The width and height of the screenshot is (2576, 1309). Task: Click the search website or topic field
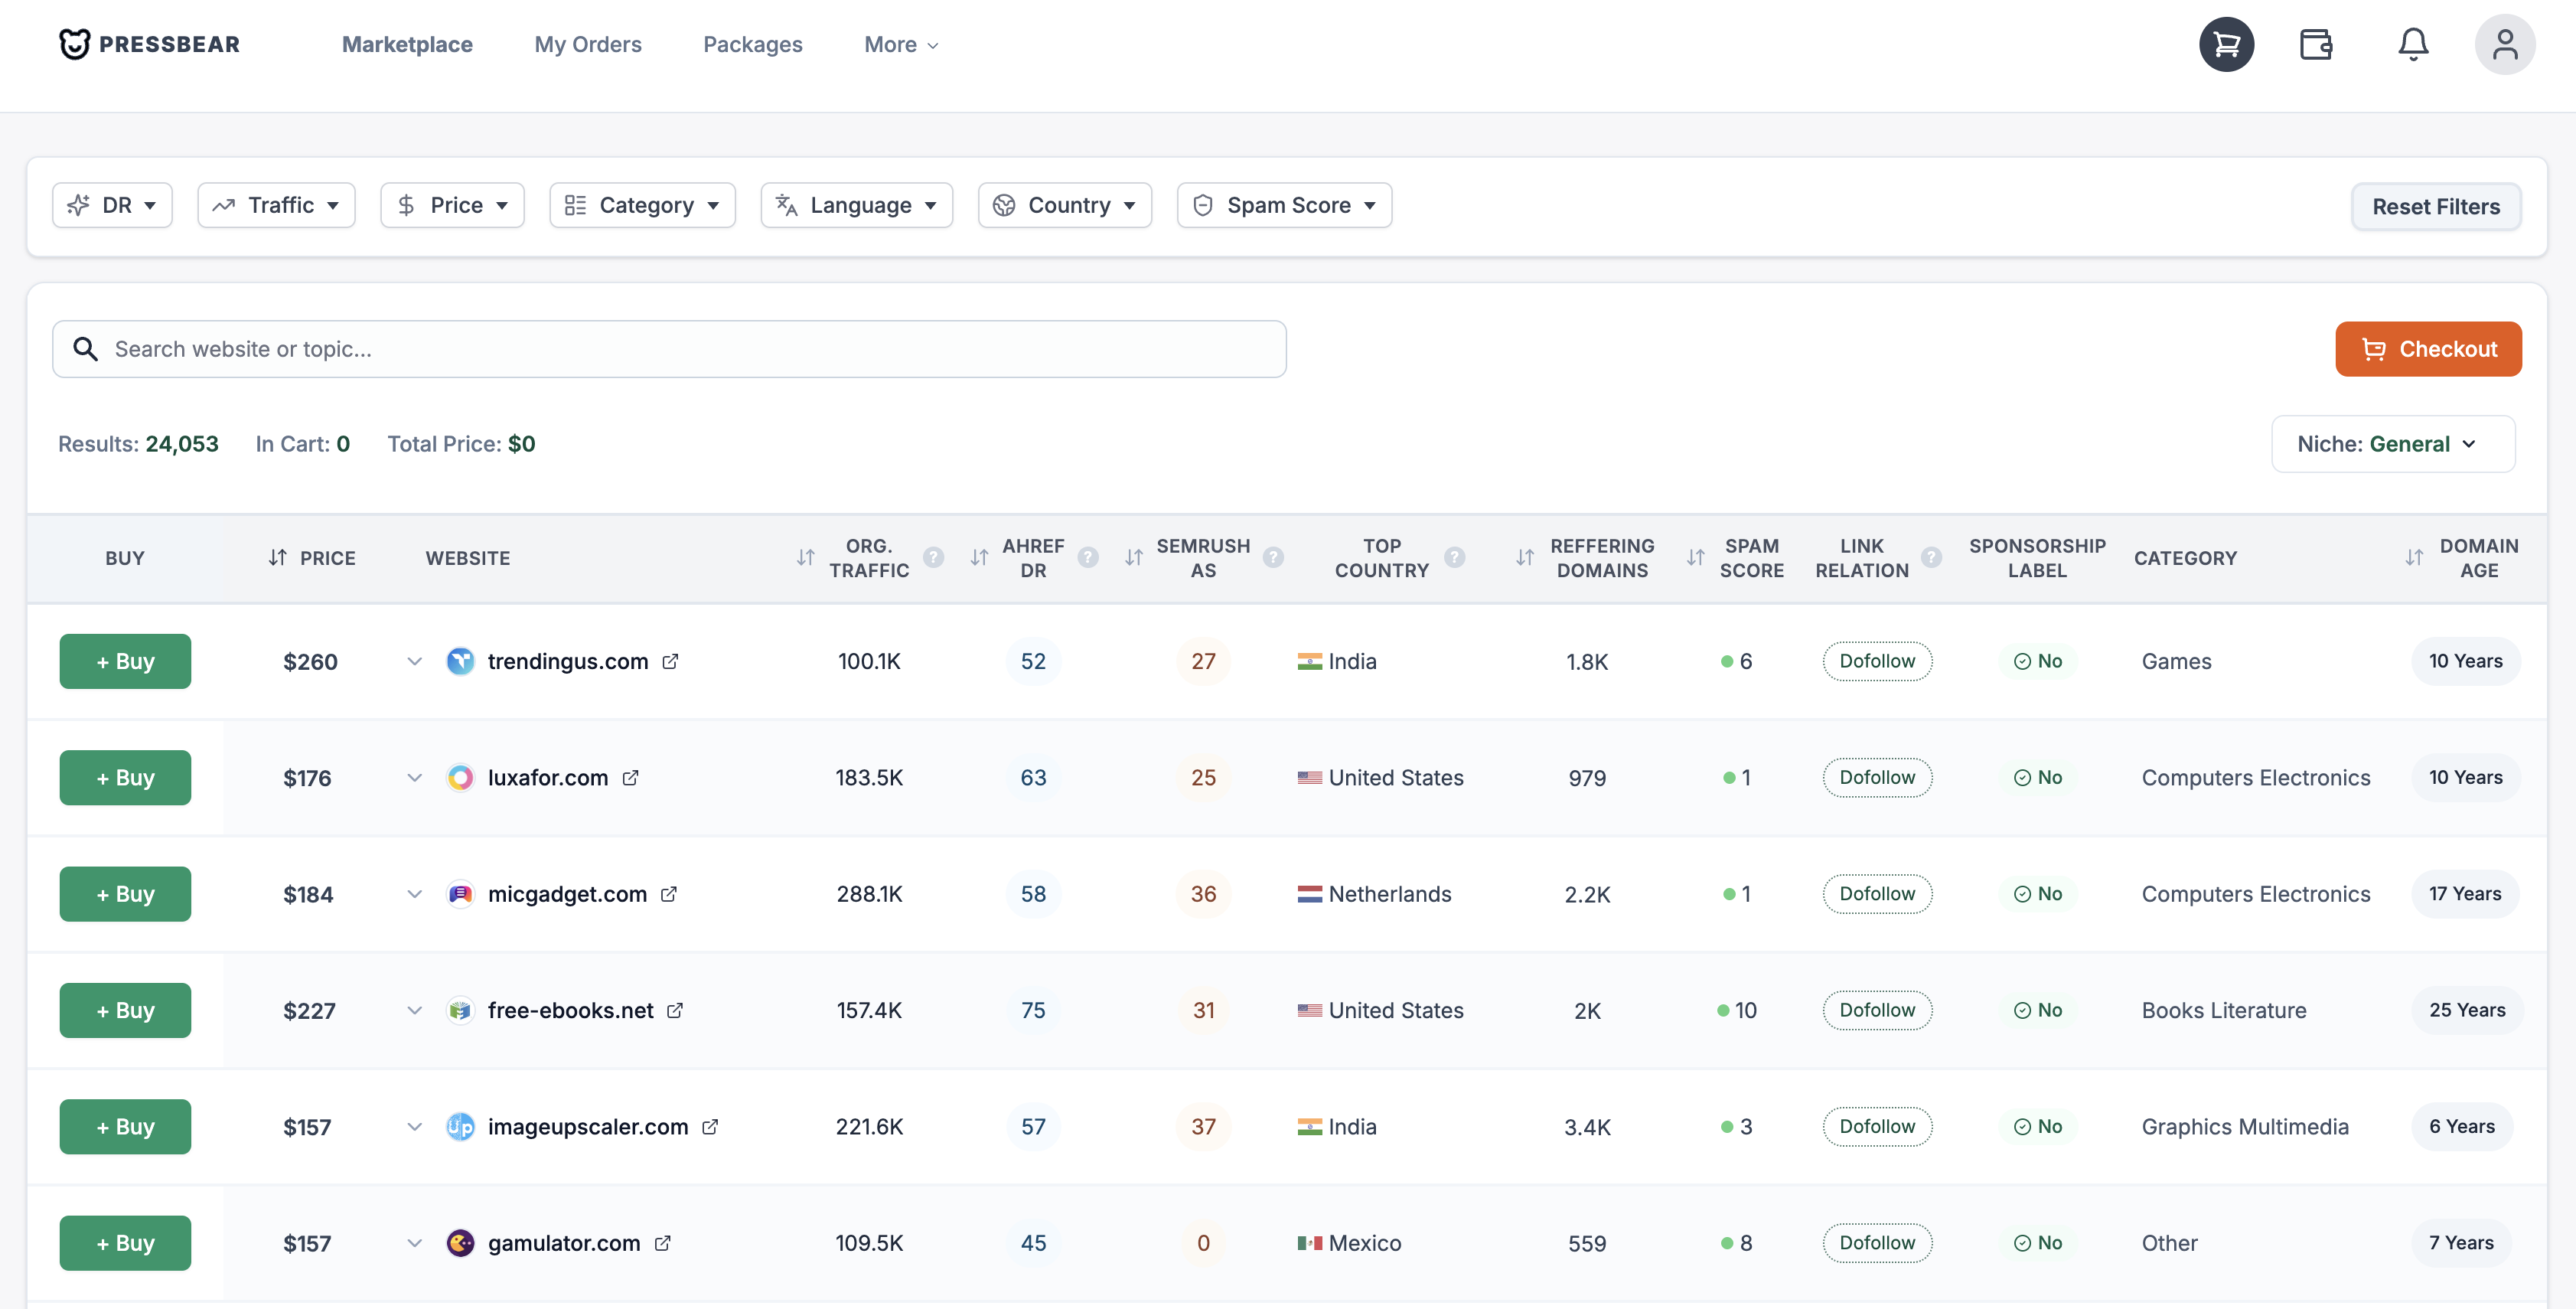[x=669, y=349]
